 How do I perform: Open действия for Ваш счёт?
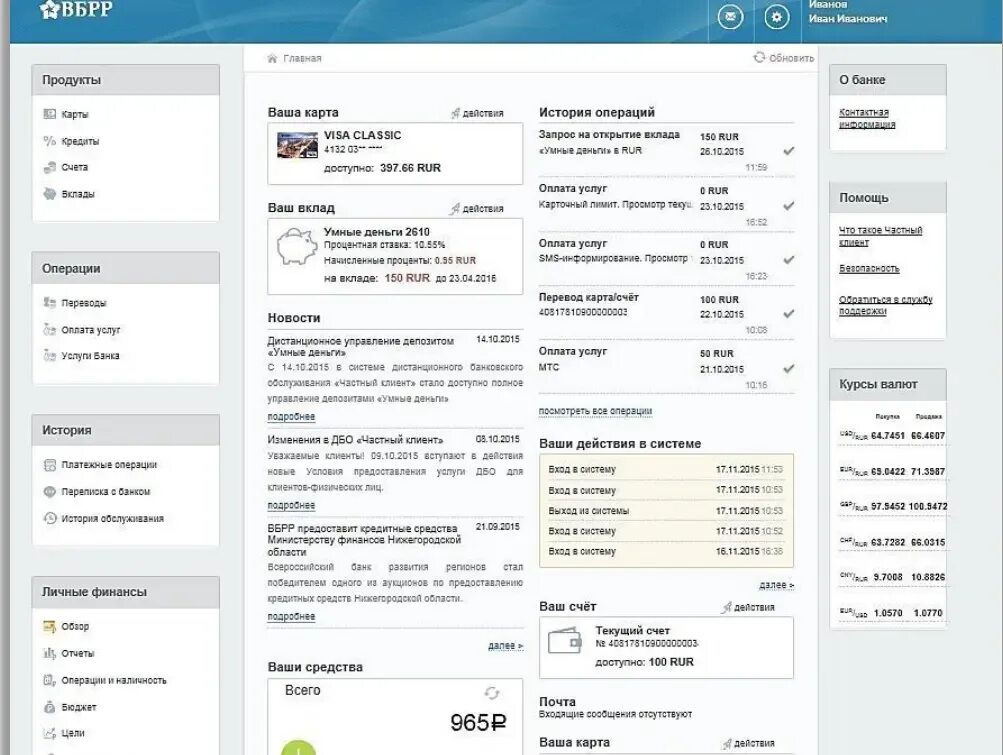click(x=748, y=607)
